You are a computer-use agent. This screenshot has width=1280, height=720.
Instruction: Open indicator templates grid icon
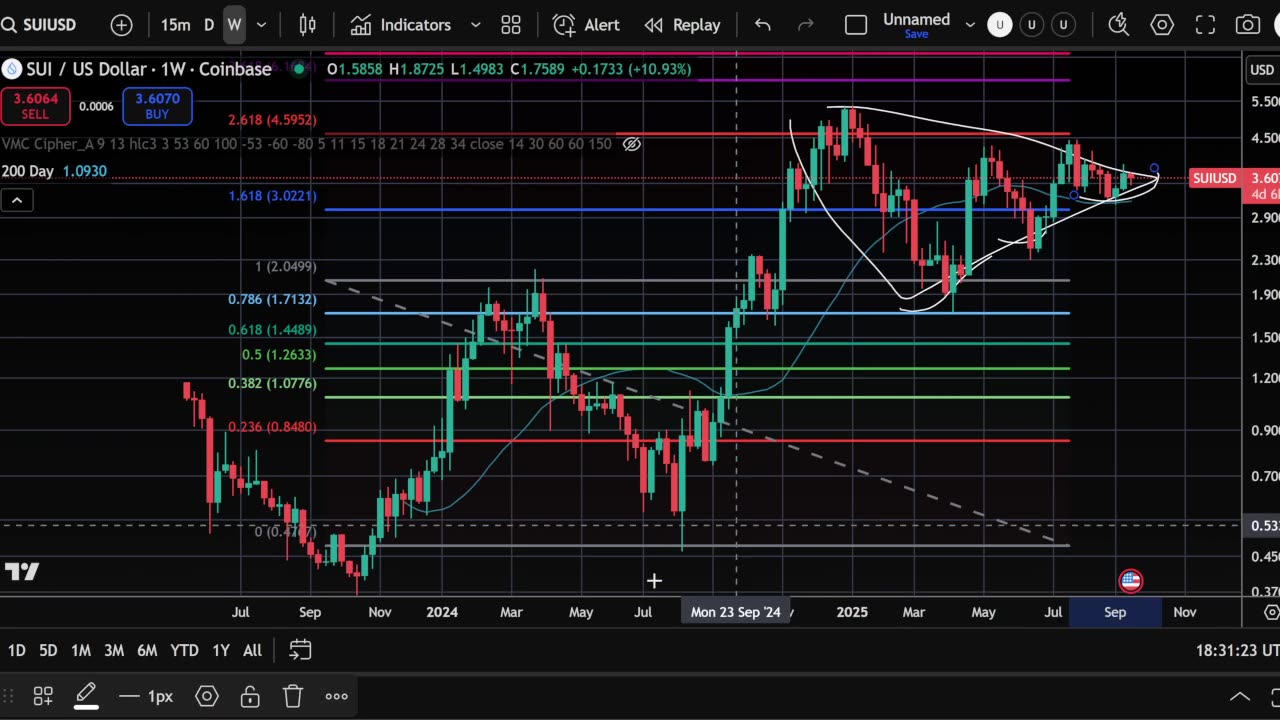511,25
